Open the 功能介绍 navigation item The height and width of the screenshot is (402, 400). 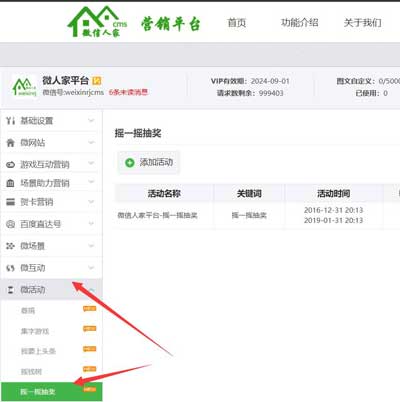pos(299,23)
